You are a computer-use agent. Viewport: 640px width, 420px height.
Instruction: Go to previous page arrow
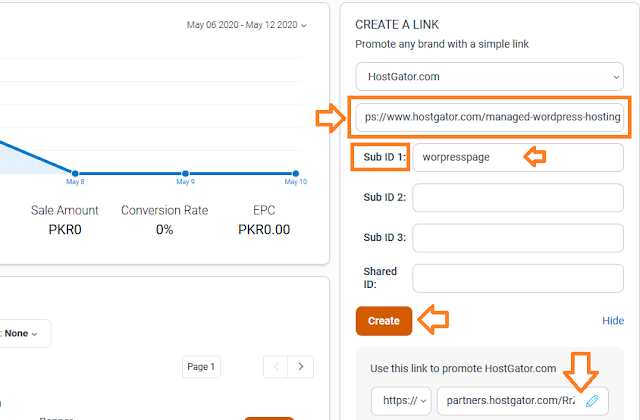276,367
